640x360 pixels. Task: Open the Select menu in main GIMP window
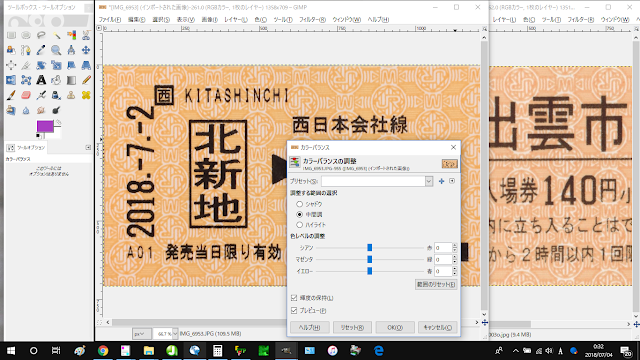(x=161, y=20)
